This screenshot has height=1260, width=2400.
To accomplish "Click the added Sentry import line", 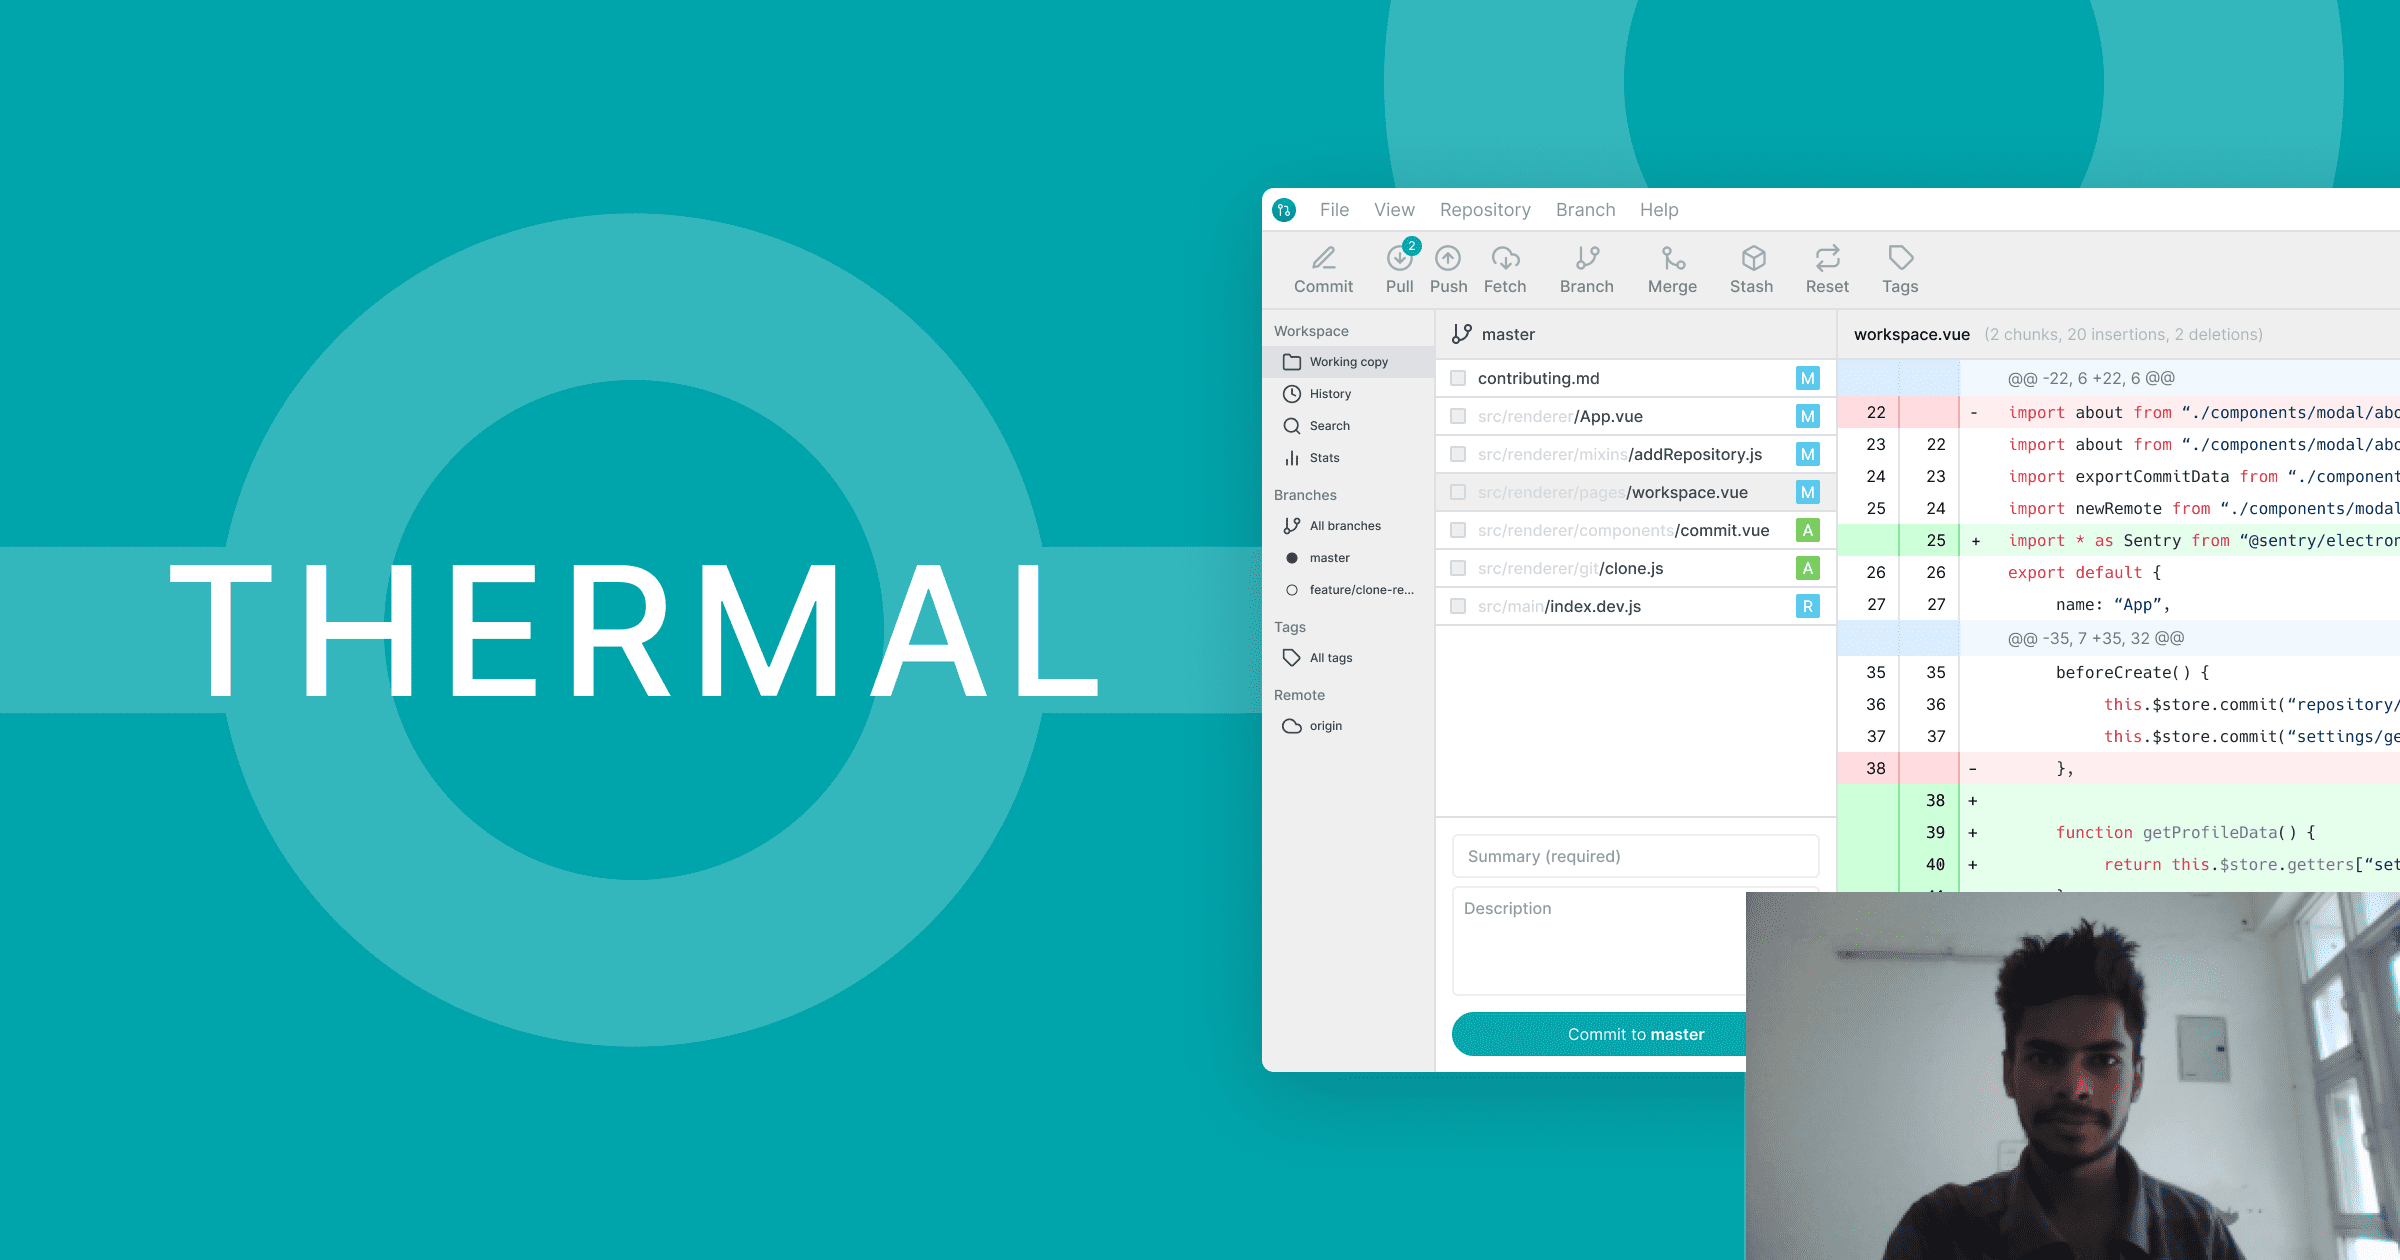I will point(2119,540).
